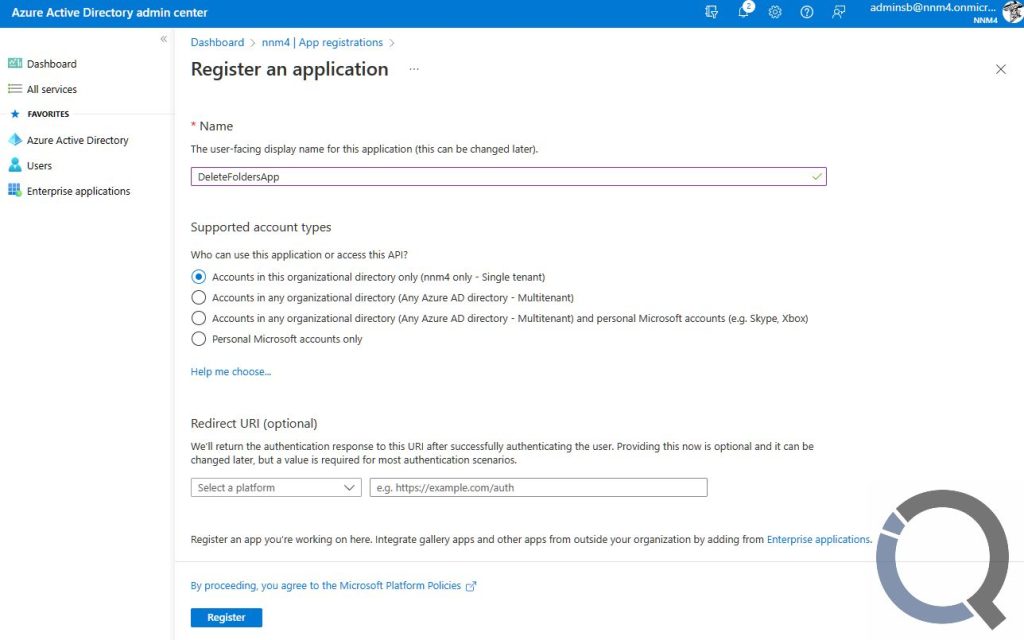This screenshot has width=1024, height=640.
Task: Click the application Name input field
Action: 509,176
